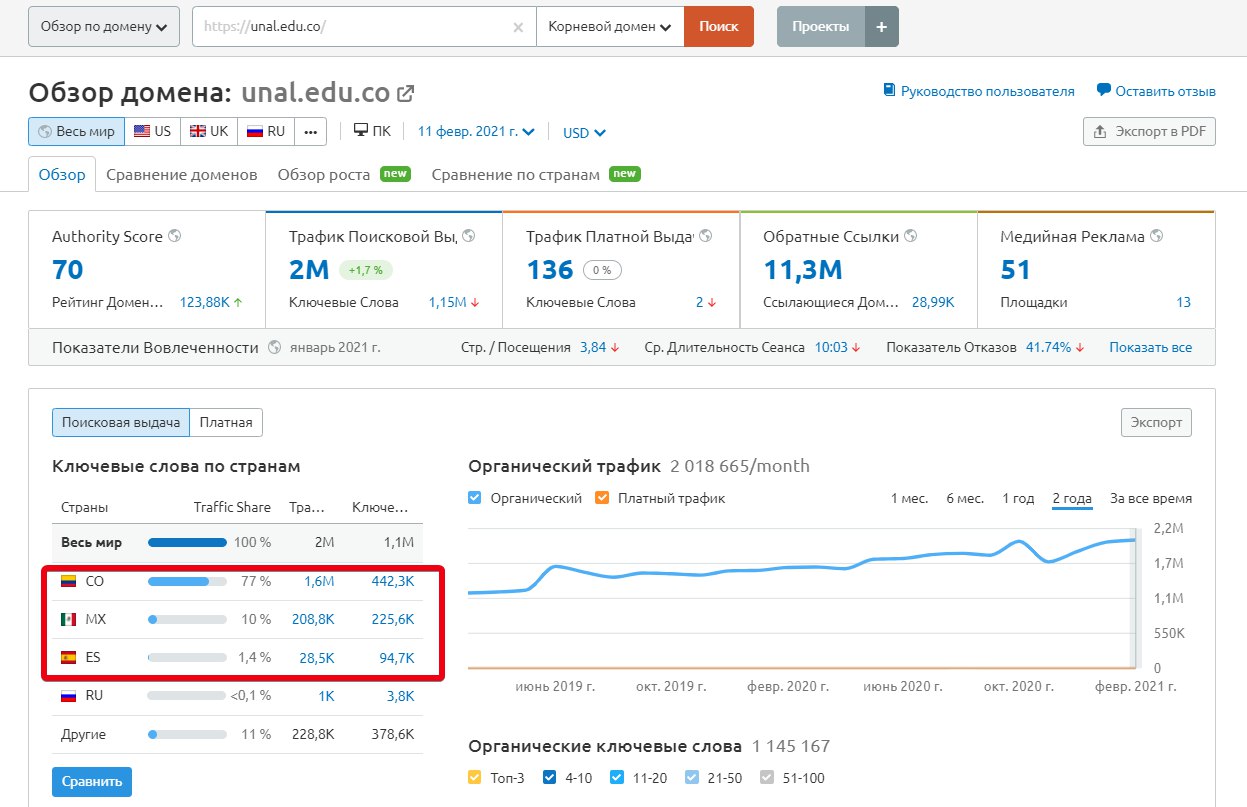1247x807 pixels.
Task: Click the blue Сравнить button
Action: pos(92,781)
